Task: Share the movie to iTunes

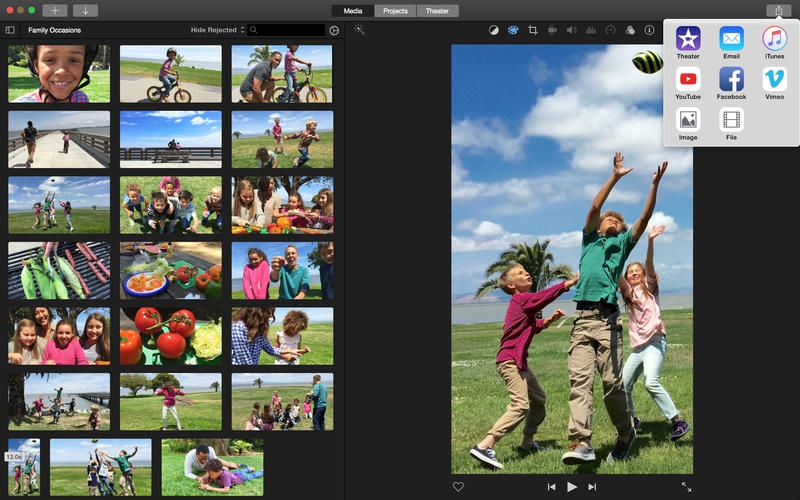Action: point(774,39)
